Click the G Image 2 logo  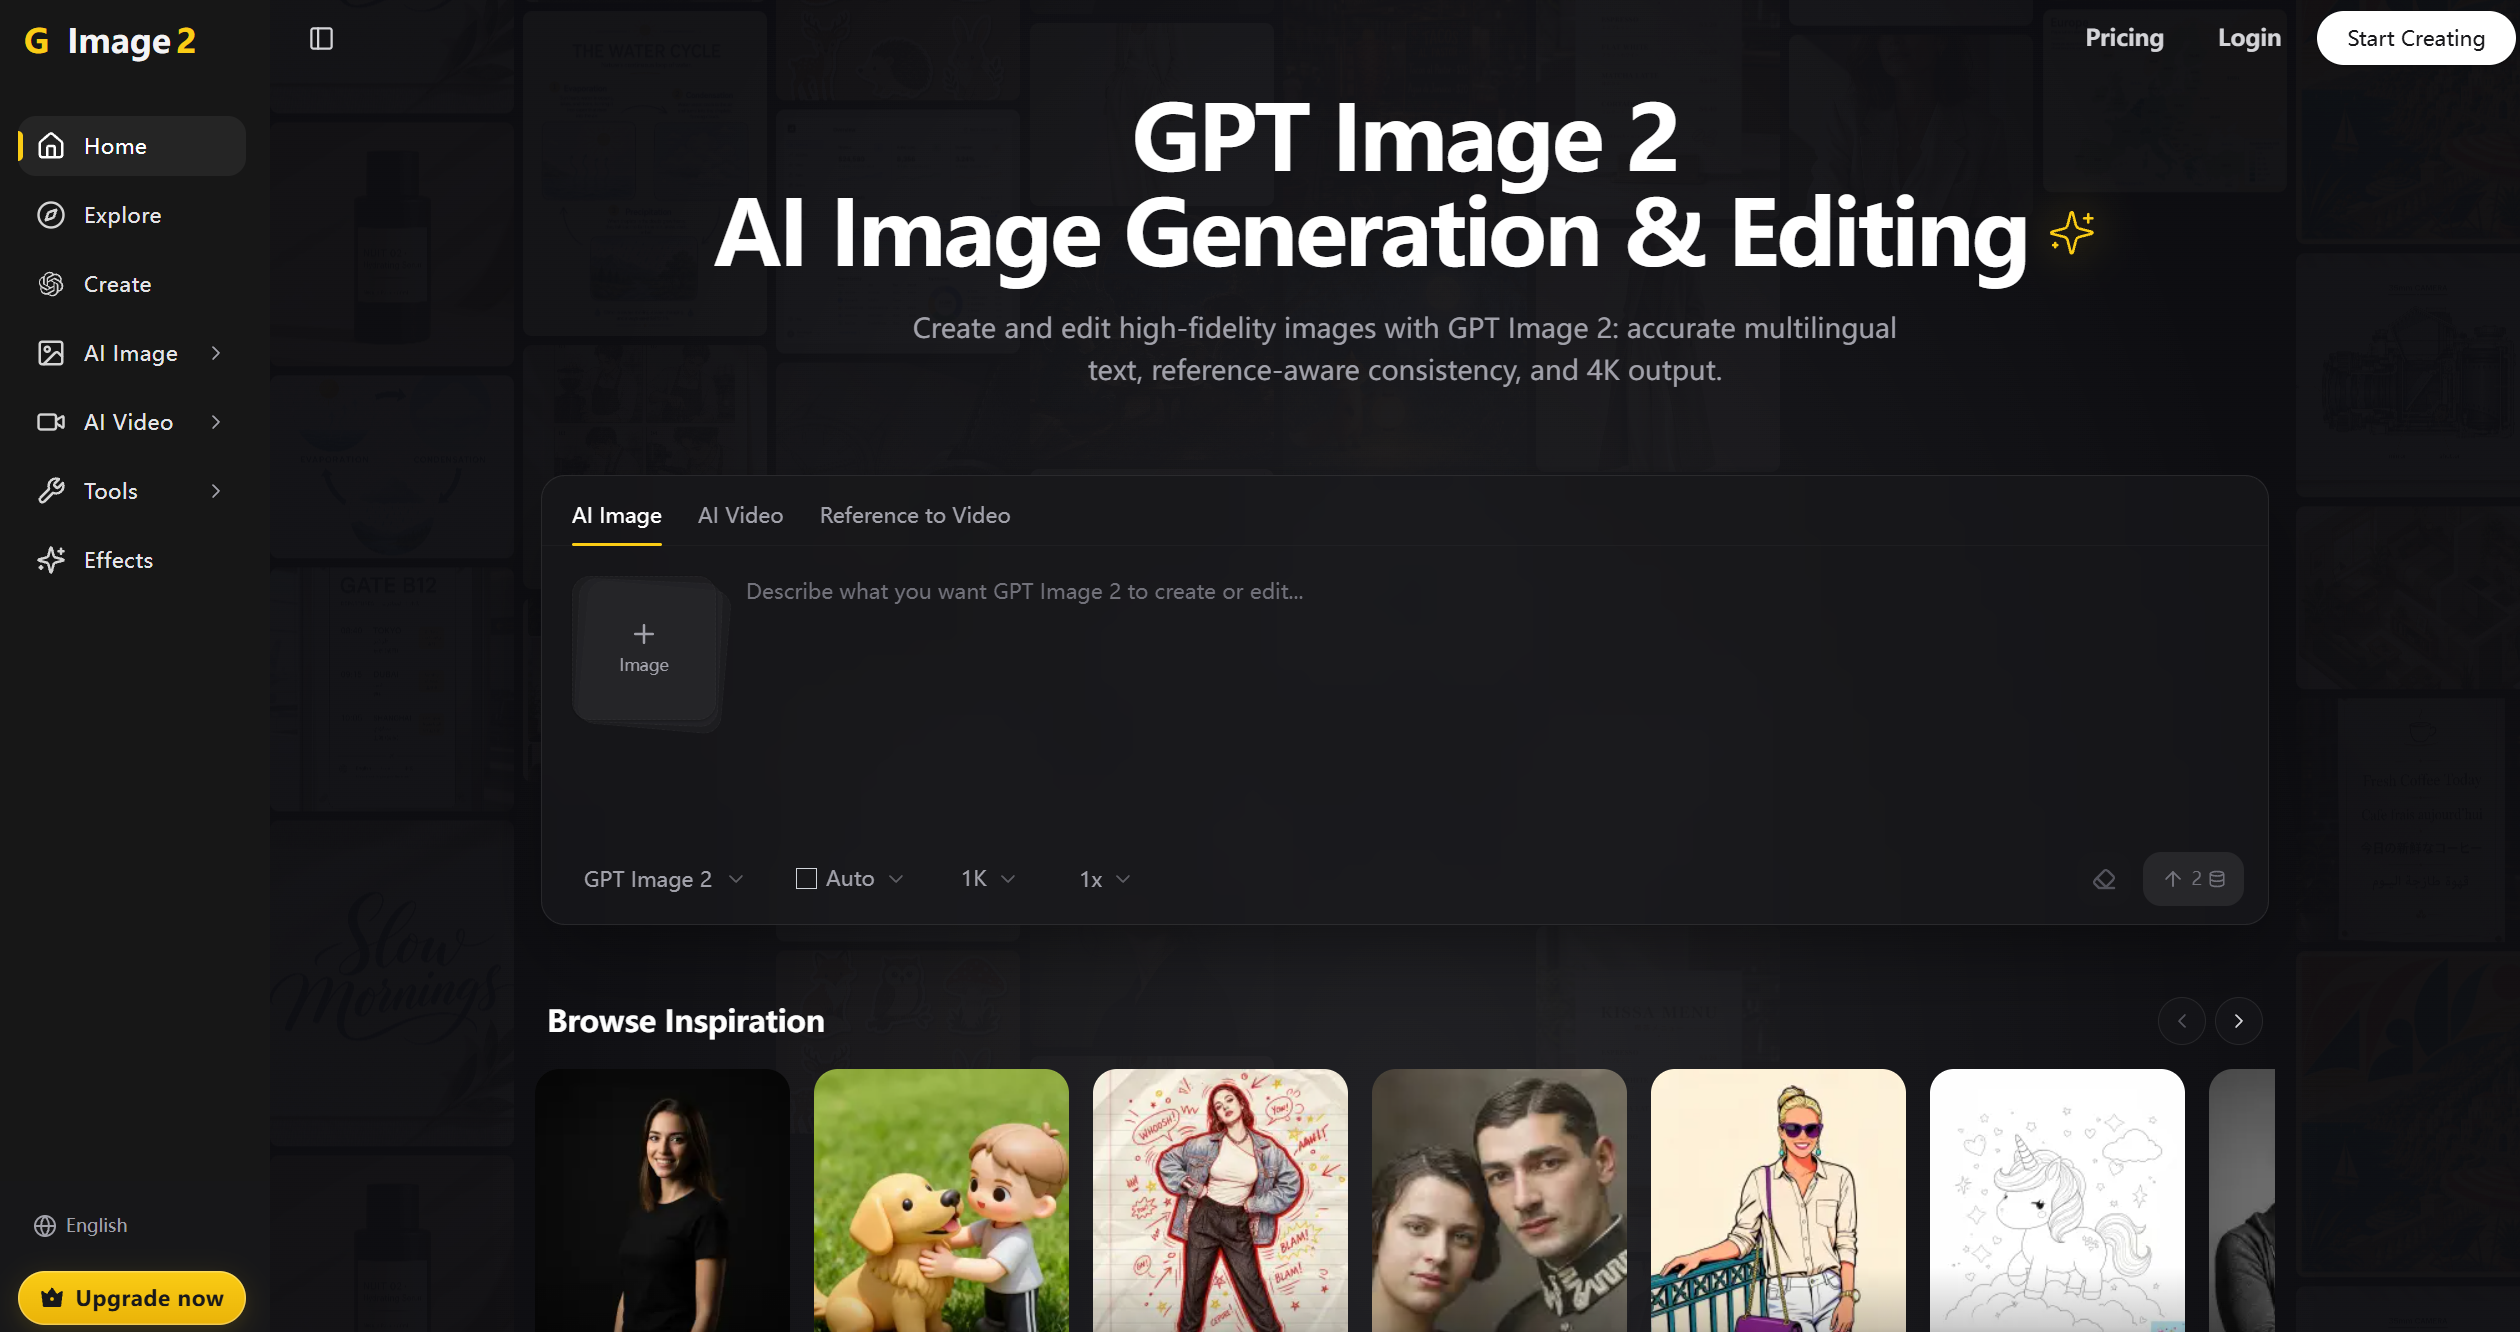(x=110, y=40)
